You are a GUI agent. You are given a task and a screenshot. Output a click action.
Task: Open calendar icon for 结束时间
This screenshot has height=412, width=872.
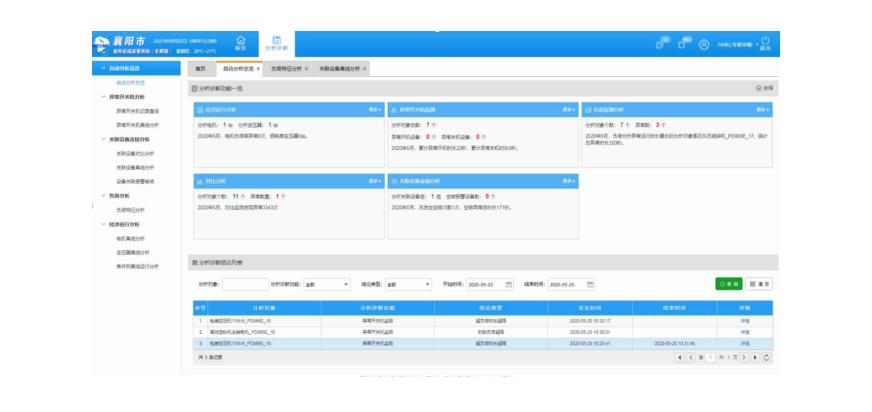590,284
